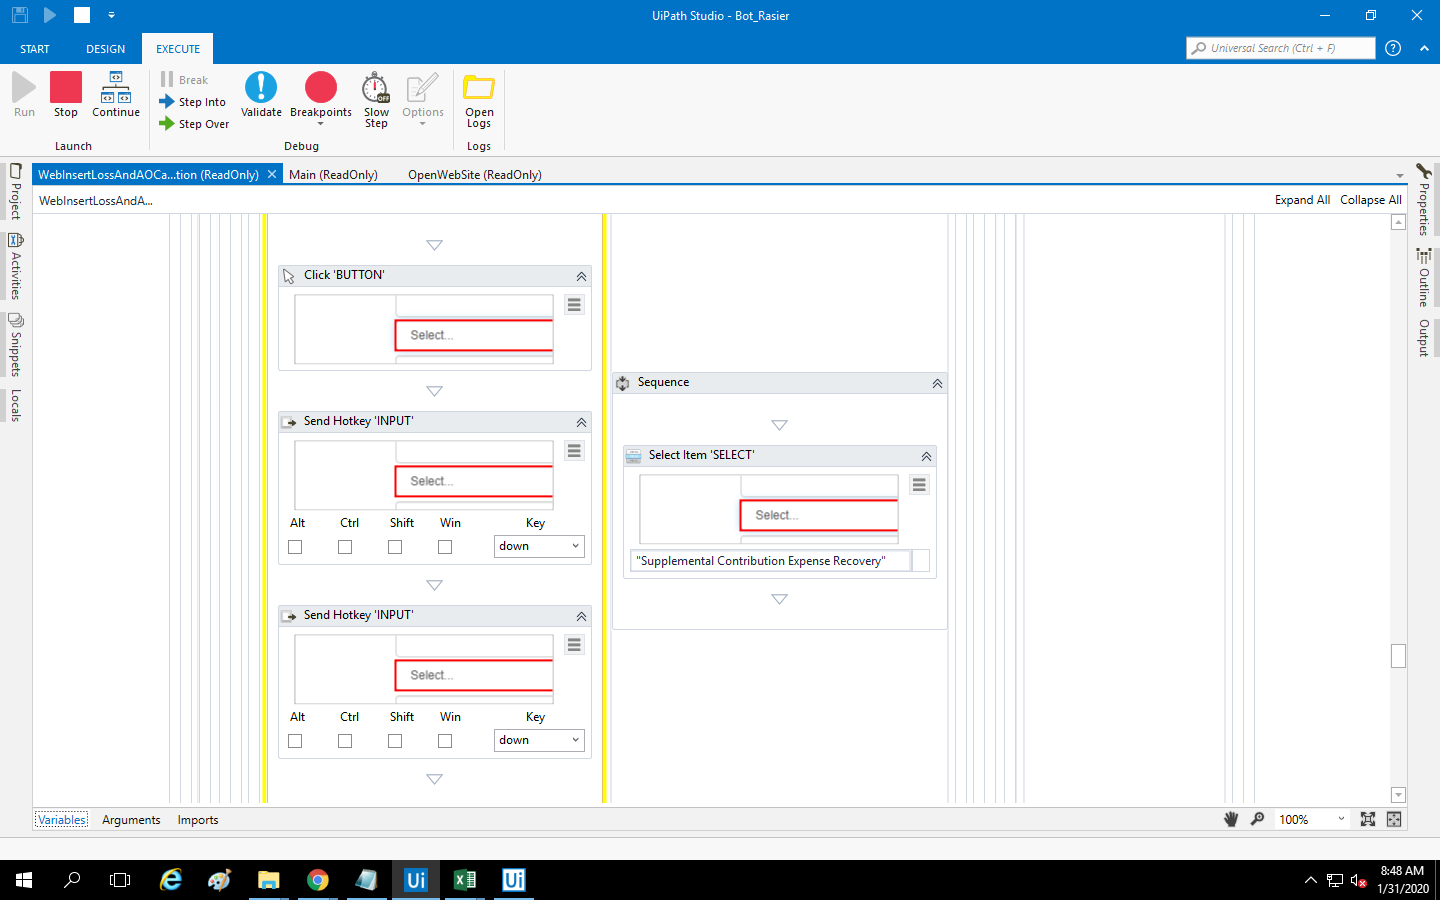Click the magnifier zoom icon in status bar
The width and height of the screenshot is (1440, 900).
pyautogui.click(x=1258, y=819)
